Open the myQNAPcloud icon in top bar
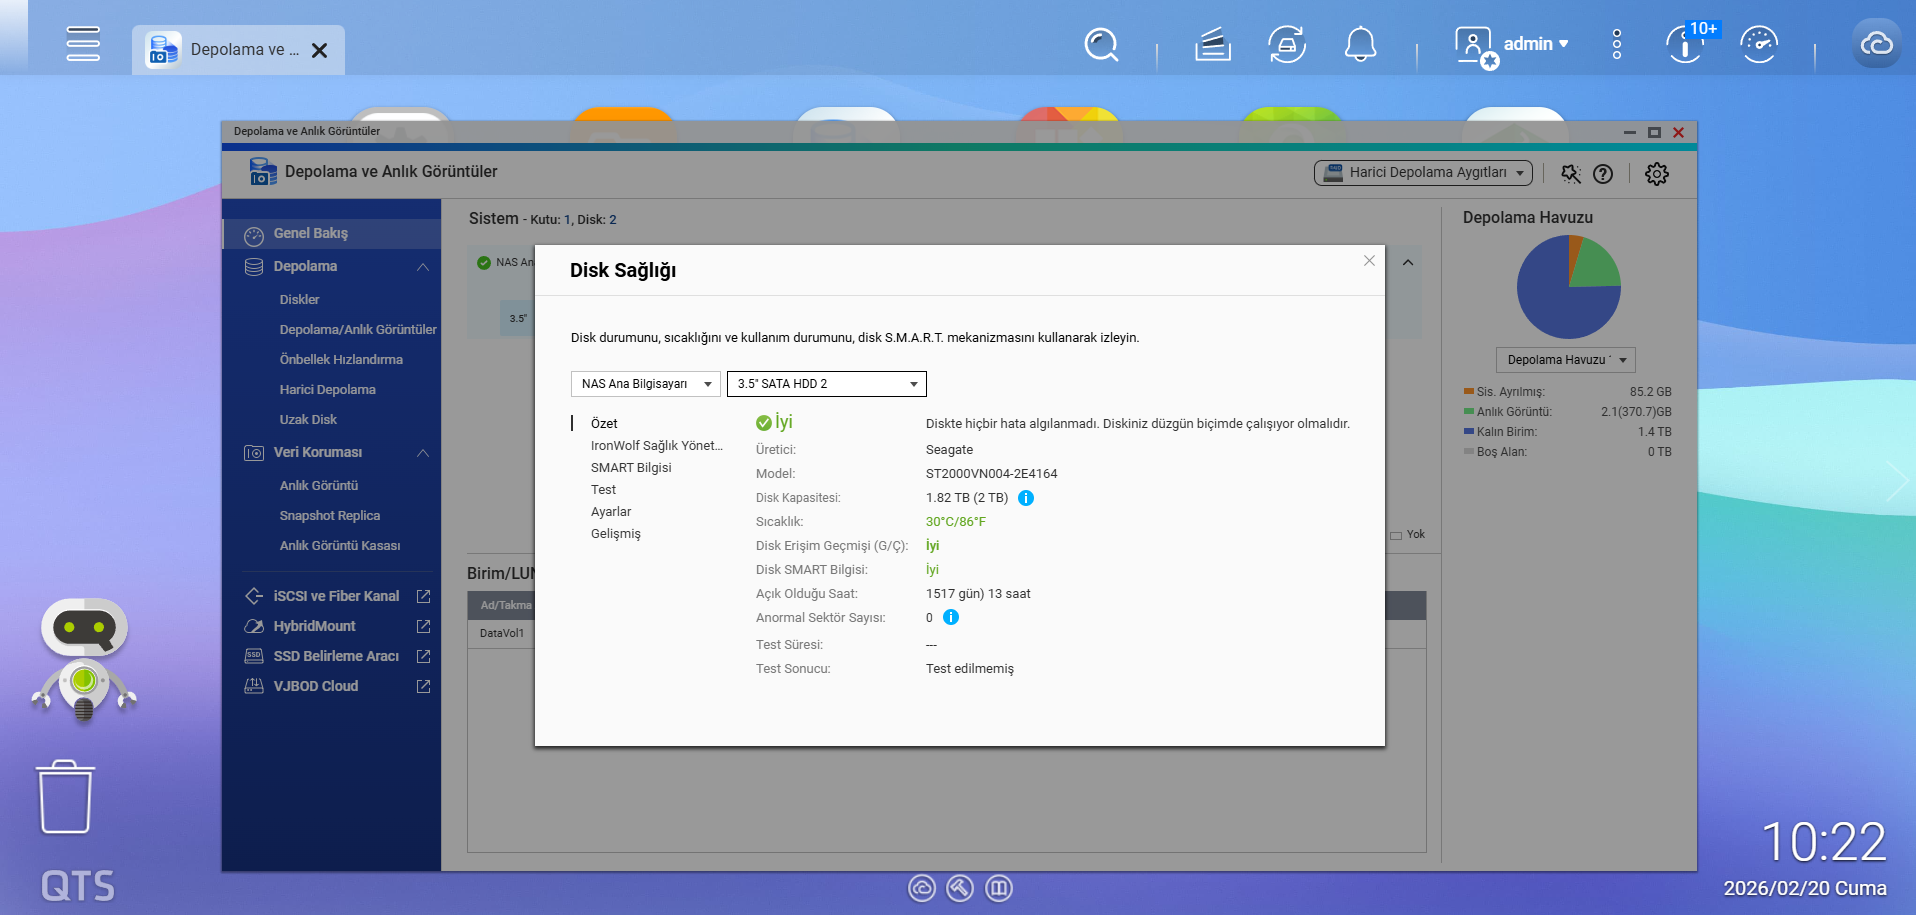Screen dimensions: 1916x915 (x=1876, y=44)
